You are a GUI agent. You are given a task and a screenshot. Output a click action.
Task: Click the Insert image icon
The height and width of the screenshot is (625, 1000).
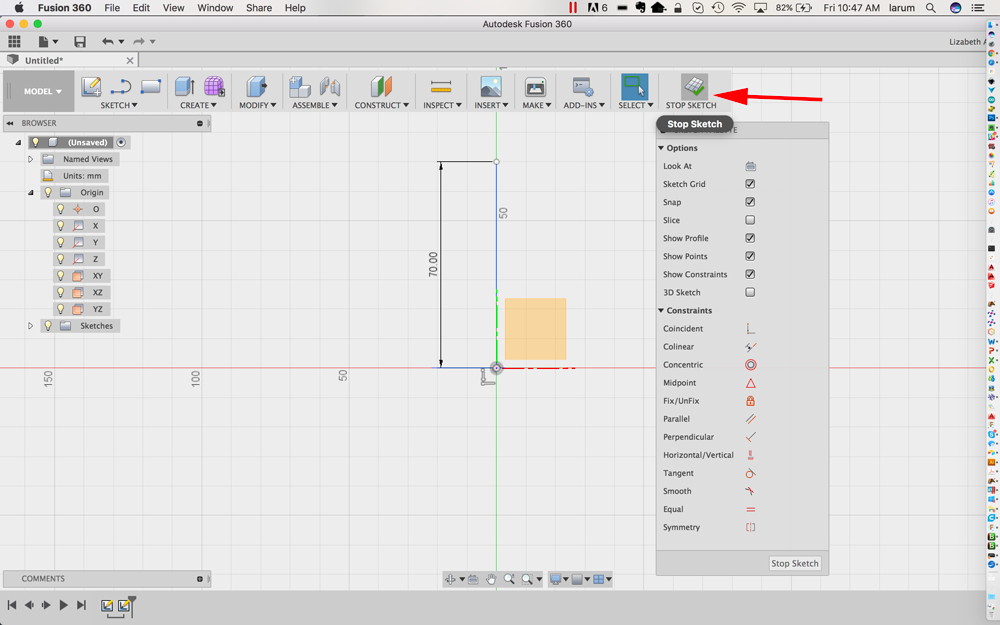[x=490, y=86]
